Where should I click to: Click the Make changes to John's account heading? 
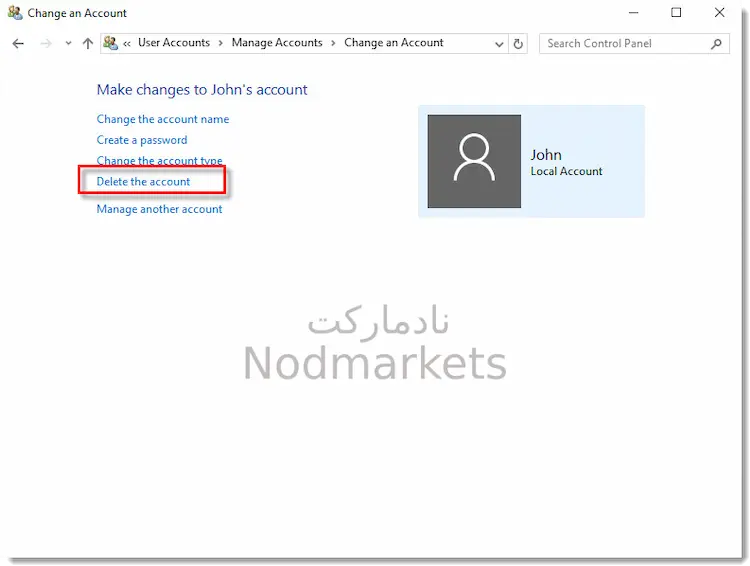[202, 90]
